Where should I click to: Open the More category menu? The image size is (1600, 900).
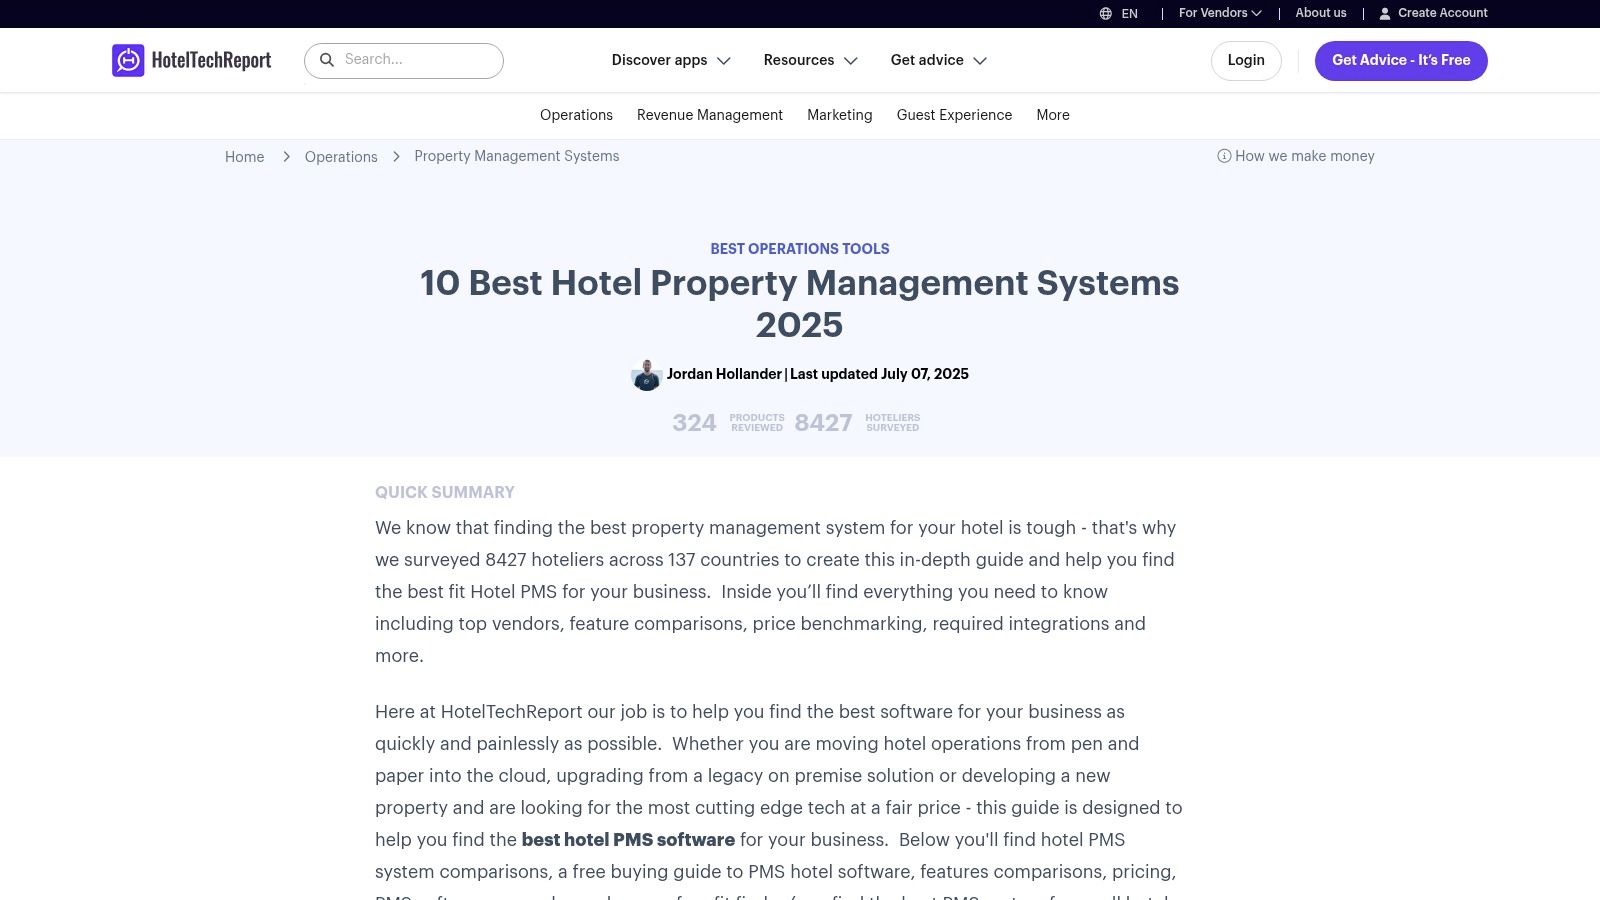point(1053,115)
